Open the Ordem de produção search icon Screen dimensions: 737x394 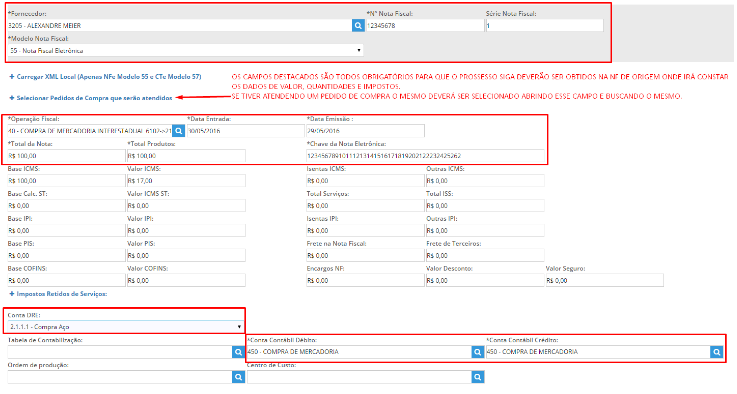coord(239,377)
